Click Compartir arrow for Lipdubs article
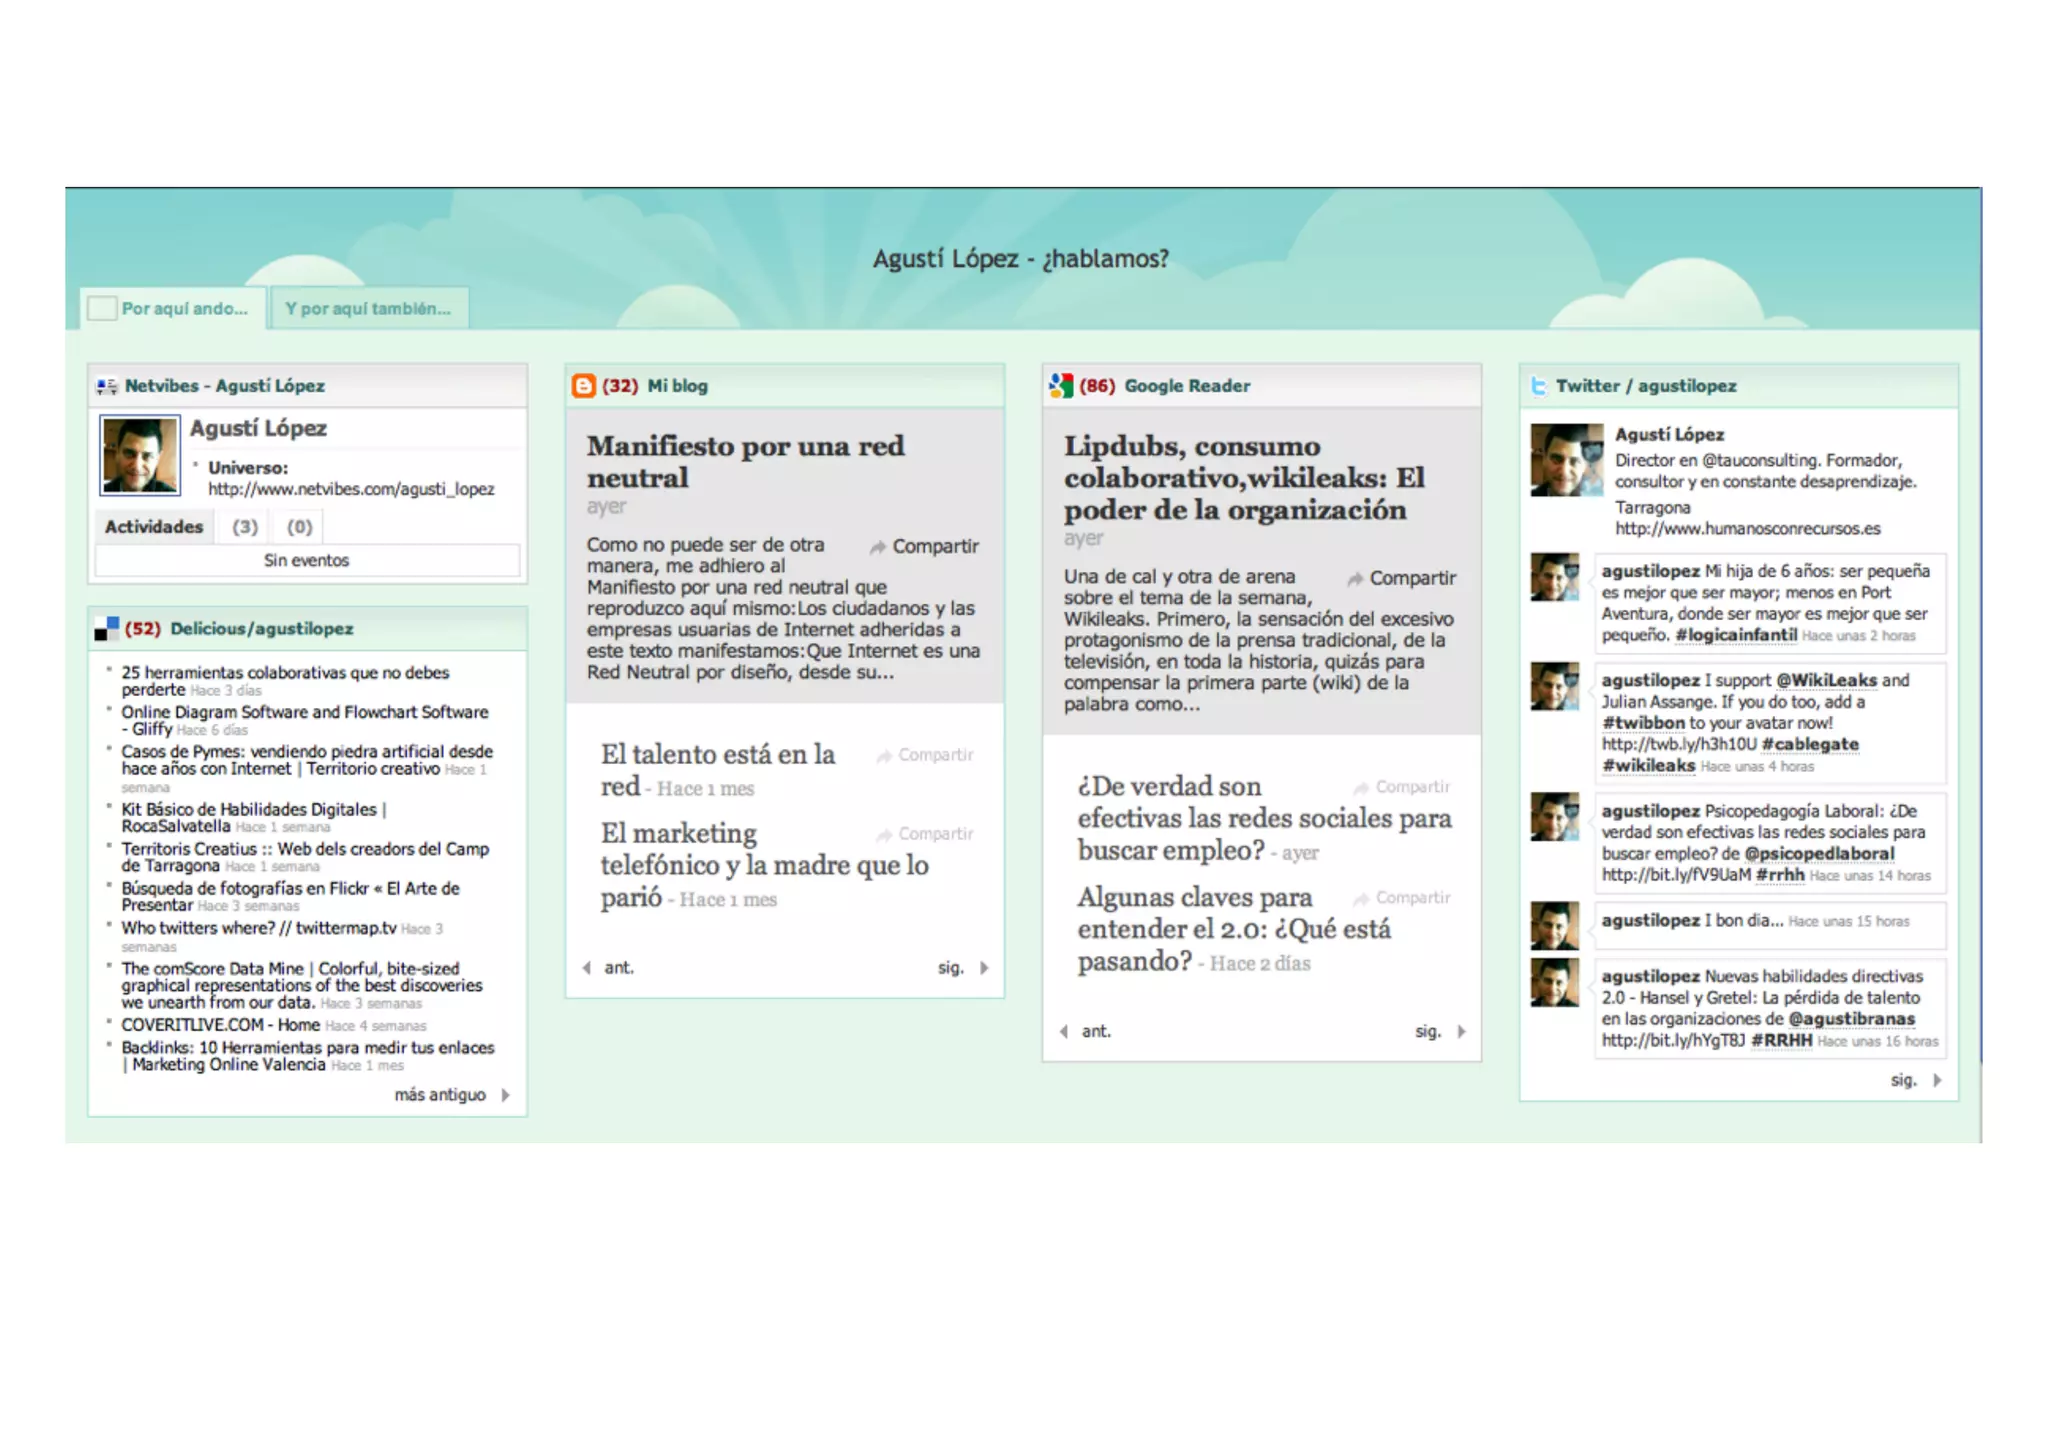Image resolution: width=2048 pixels, height=1447 pixels. coord(1355,579)
